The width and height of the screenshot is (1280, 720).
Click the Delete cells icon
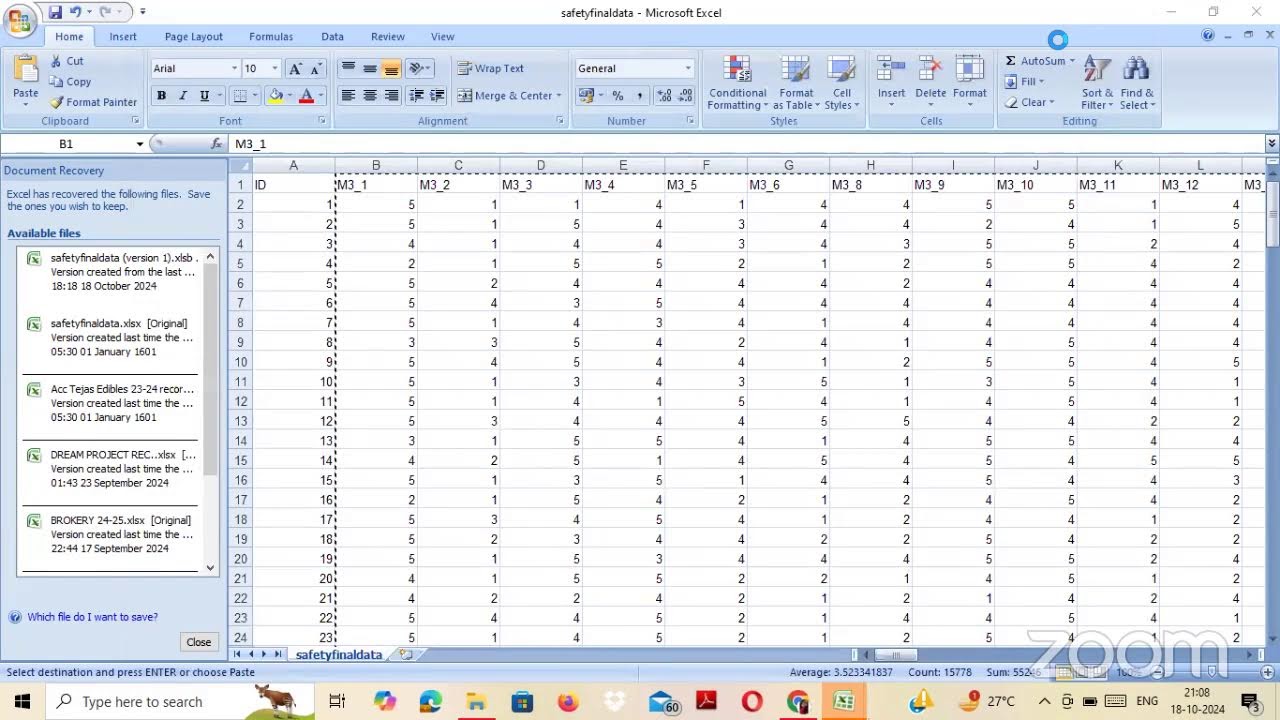[930, 70]
